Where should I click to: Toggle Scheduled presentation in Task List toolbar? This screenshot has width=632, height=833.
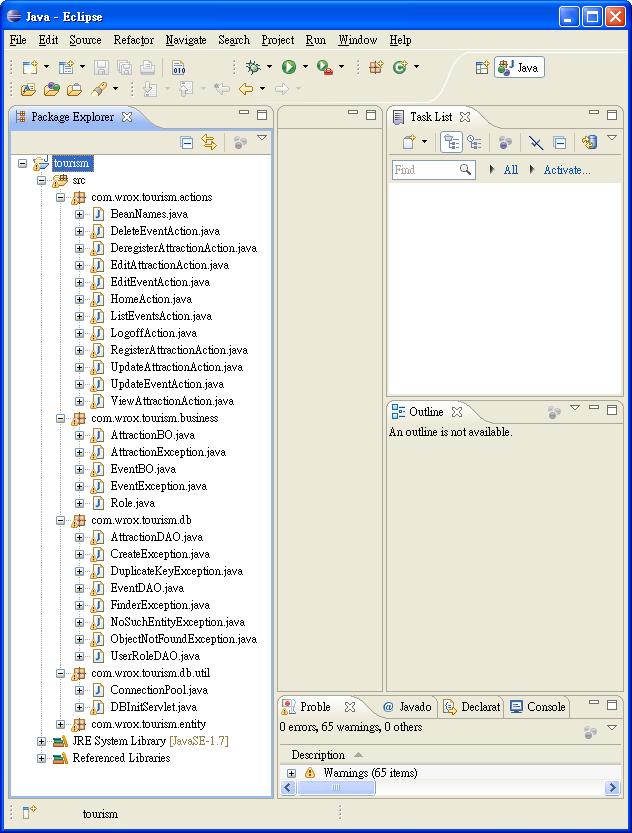point(474,143)
